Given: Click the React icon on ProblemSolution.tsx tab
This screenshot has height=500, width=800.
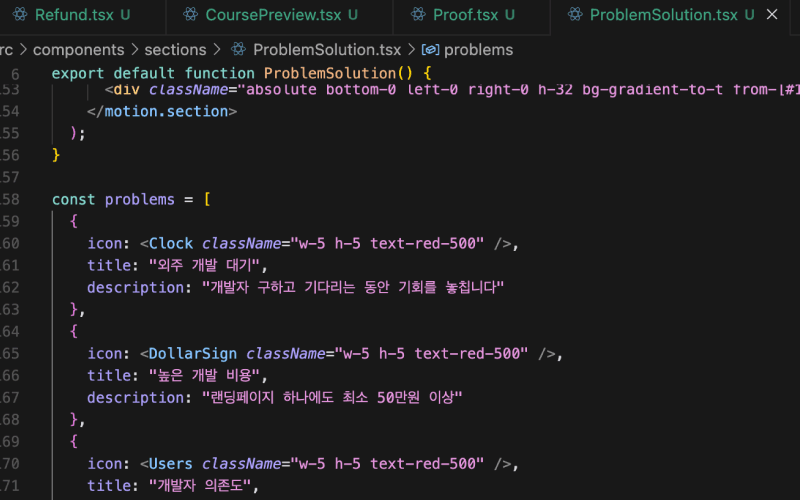Looking at the screenshot, I should tap(574, 15).
